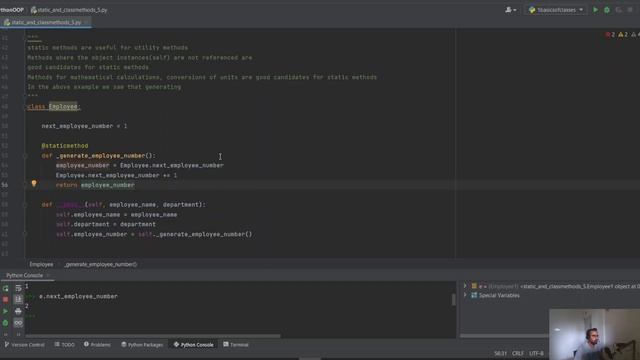This screenshot has width=640, height=360.
Task: Click the Stop icon in top toolbar
Action: [x=630, y=10]
